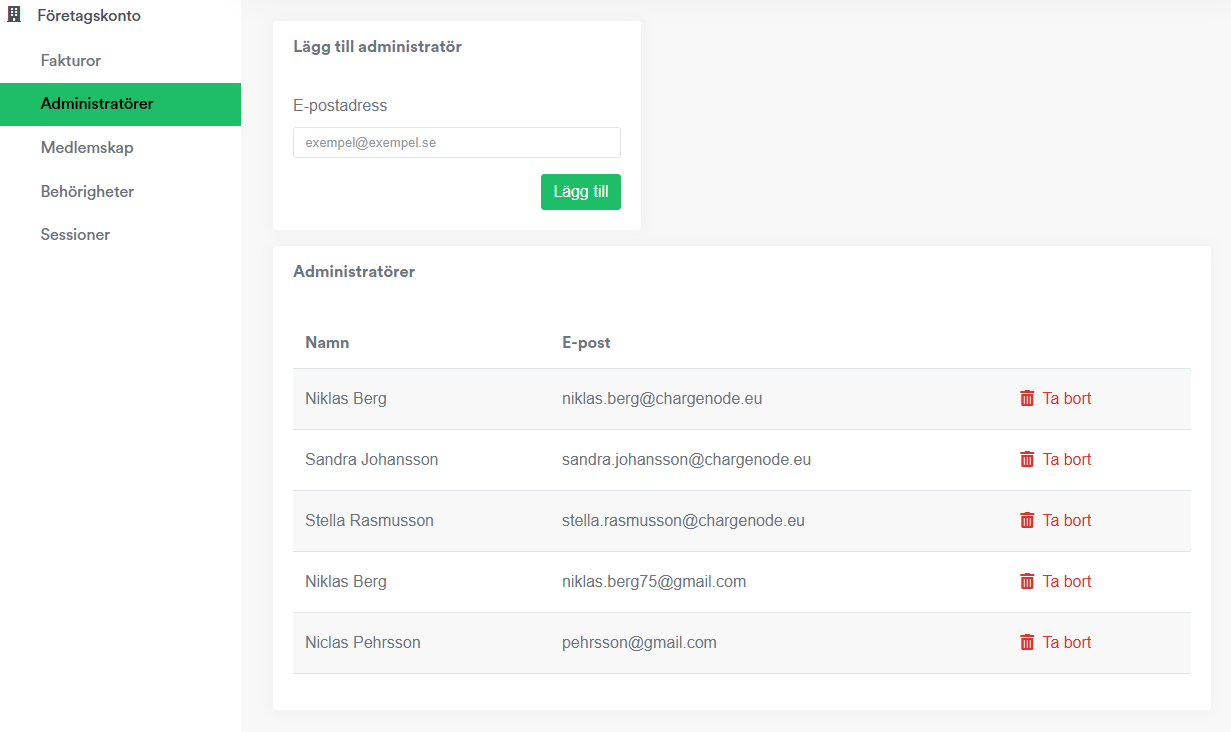
Task: Go to Medlemskap in the sidebar
Action: tap(87, 148)
